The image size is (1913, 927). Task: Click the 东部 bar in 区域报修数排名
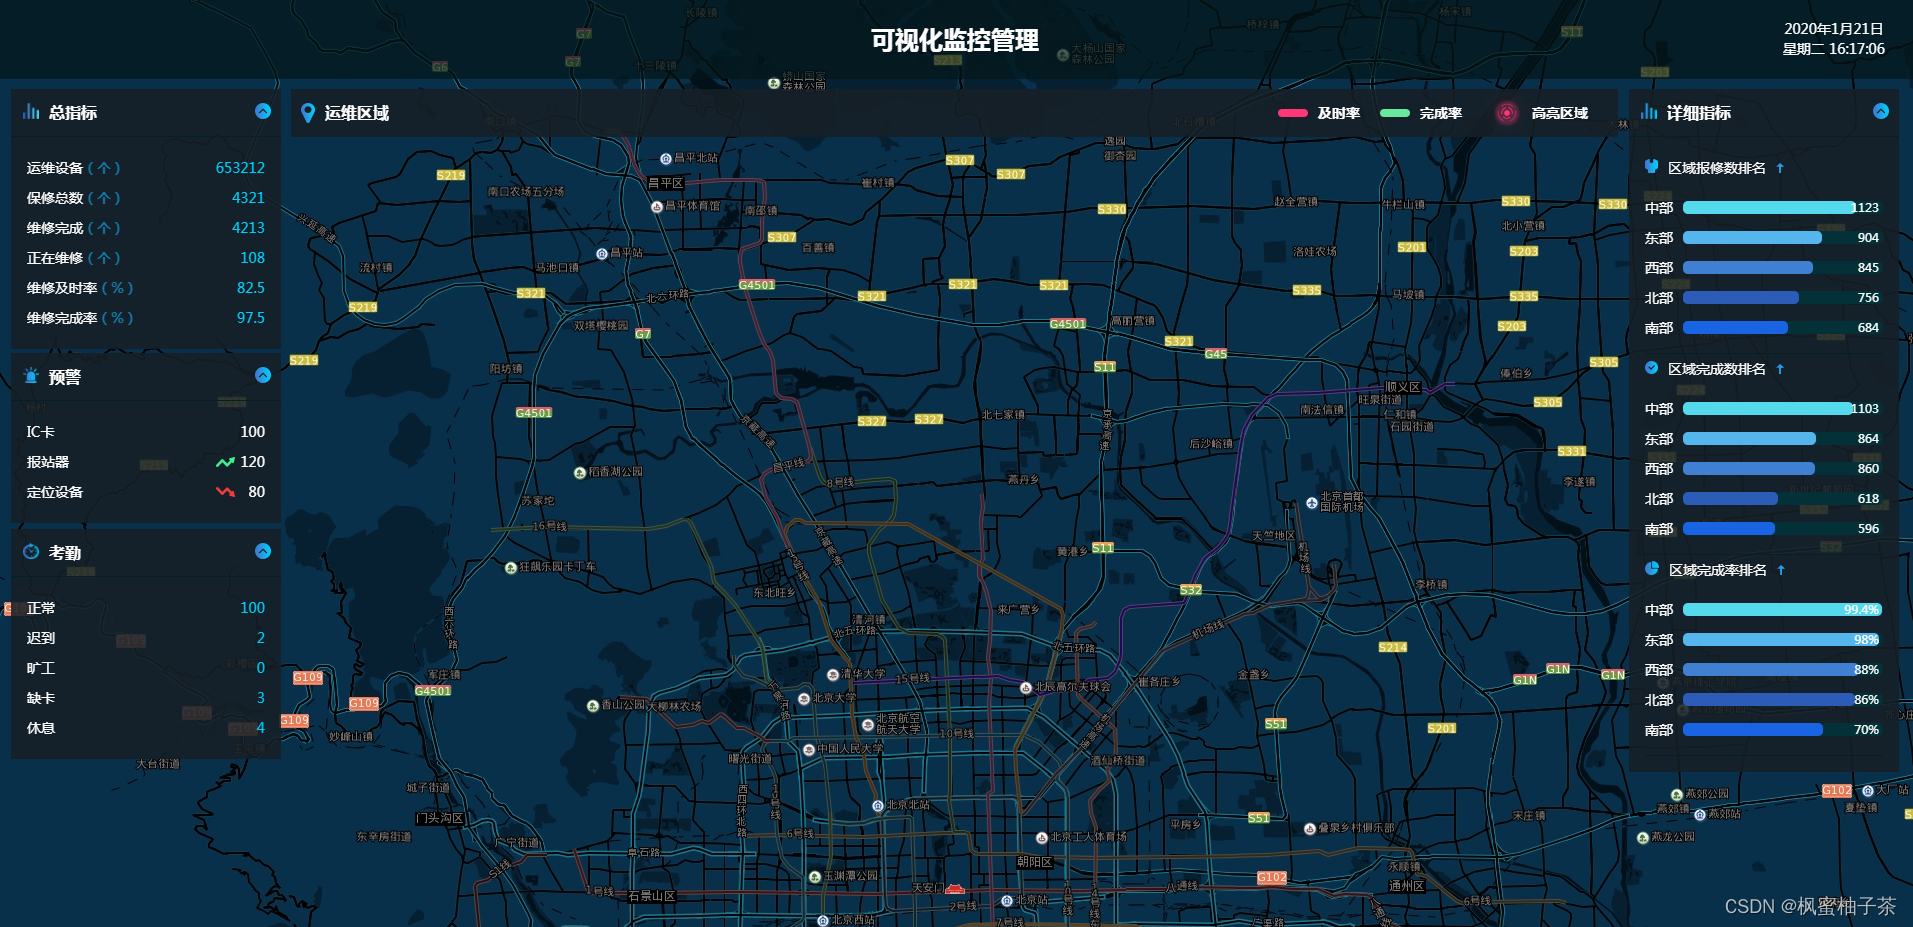[1752, 238]
